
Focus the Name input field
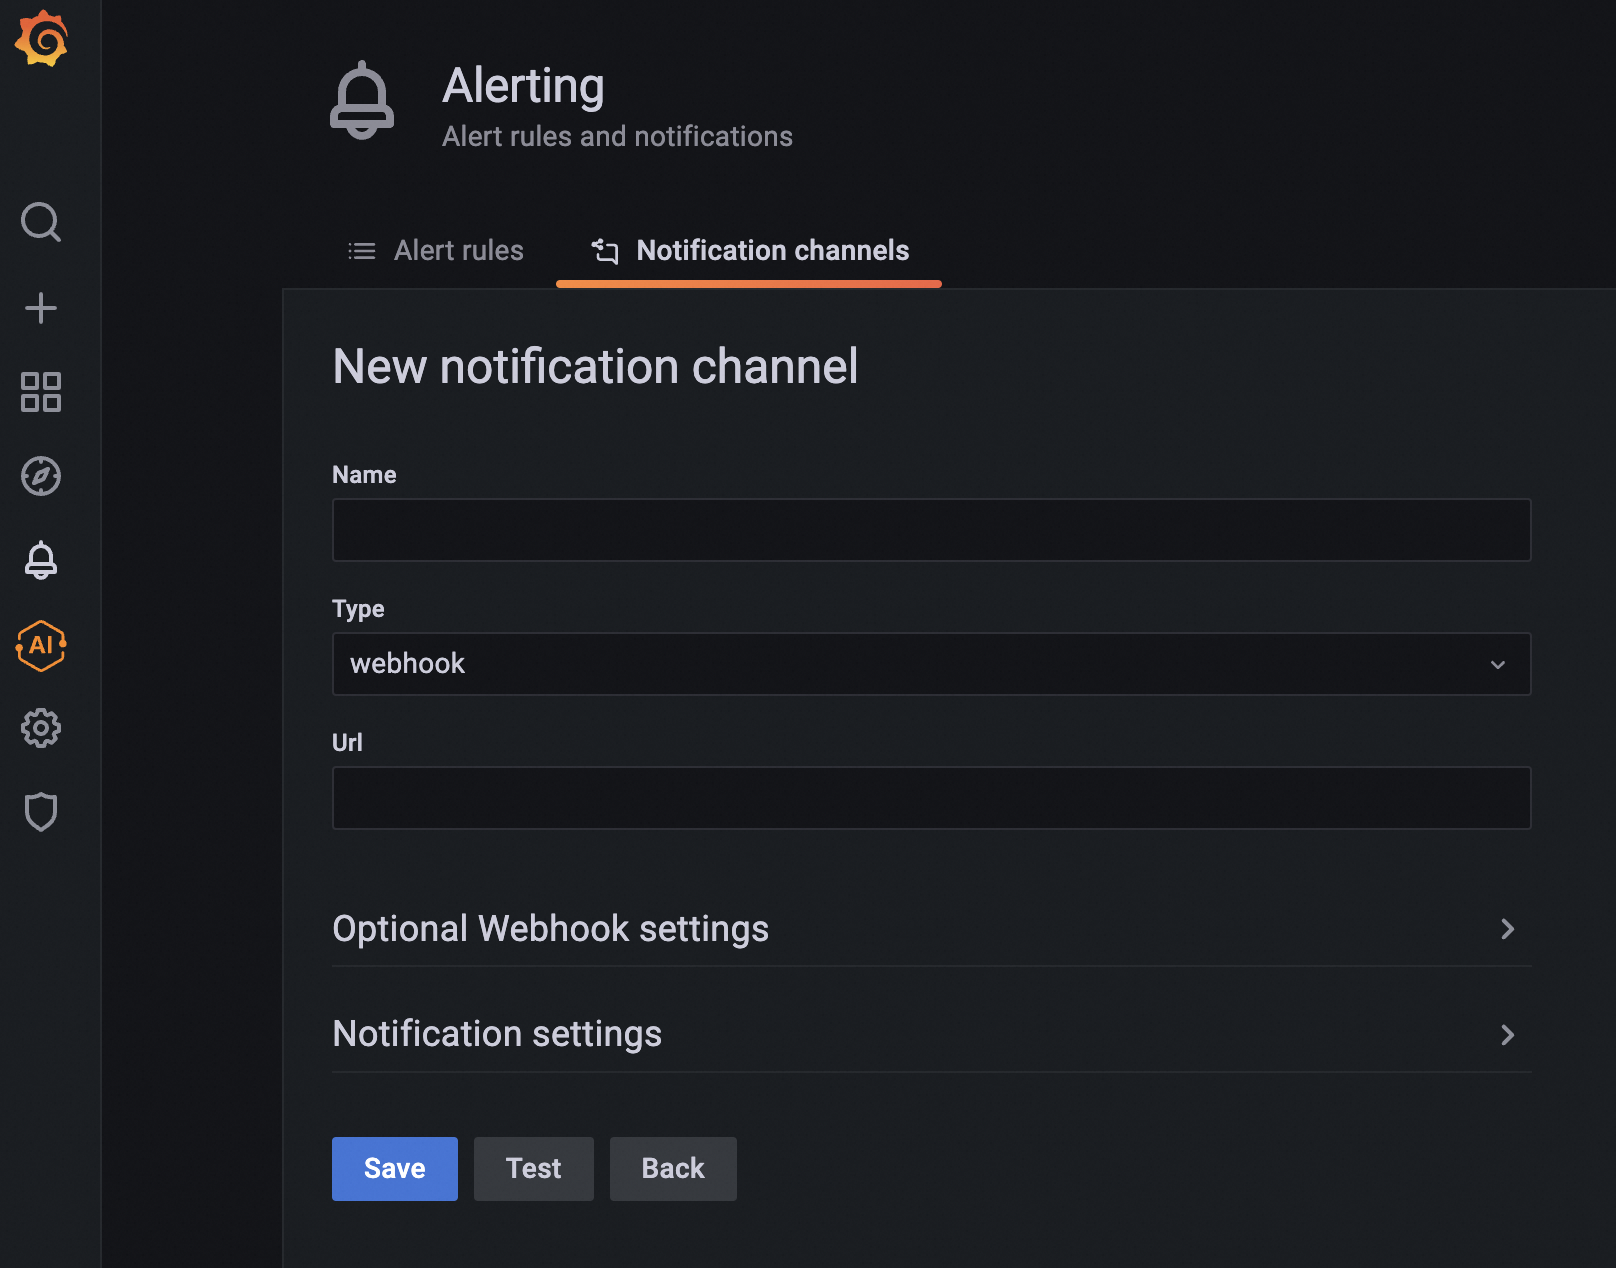coord(930,530)
